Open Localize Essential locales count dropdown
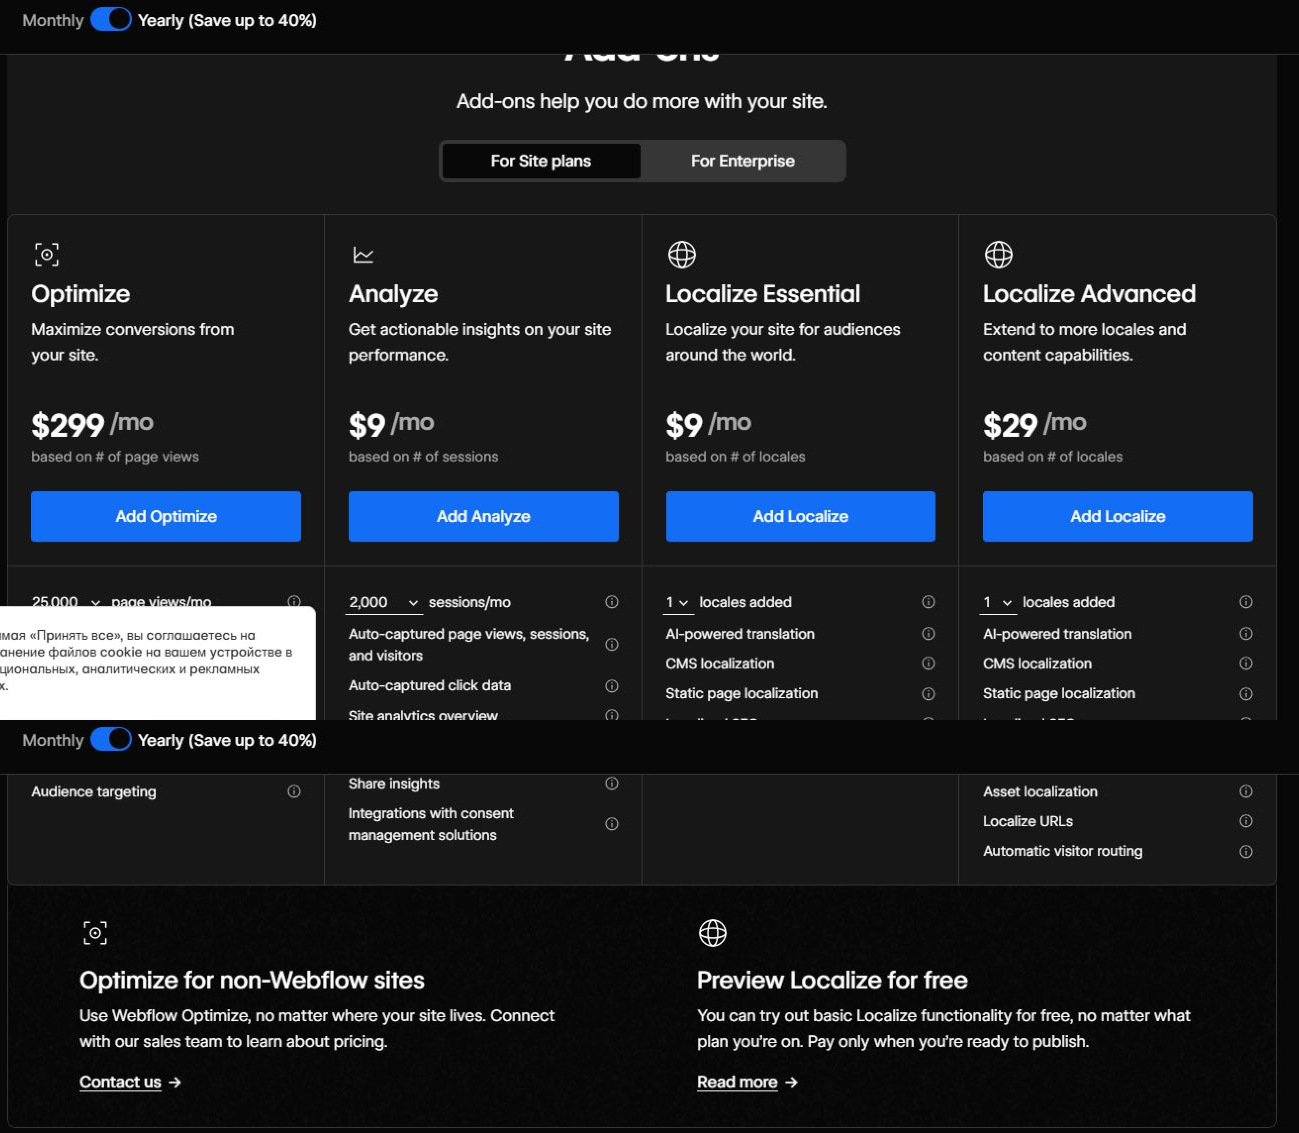This screenshot has width=1299, height=1133. [x=678, y=602]
